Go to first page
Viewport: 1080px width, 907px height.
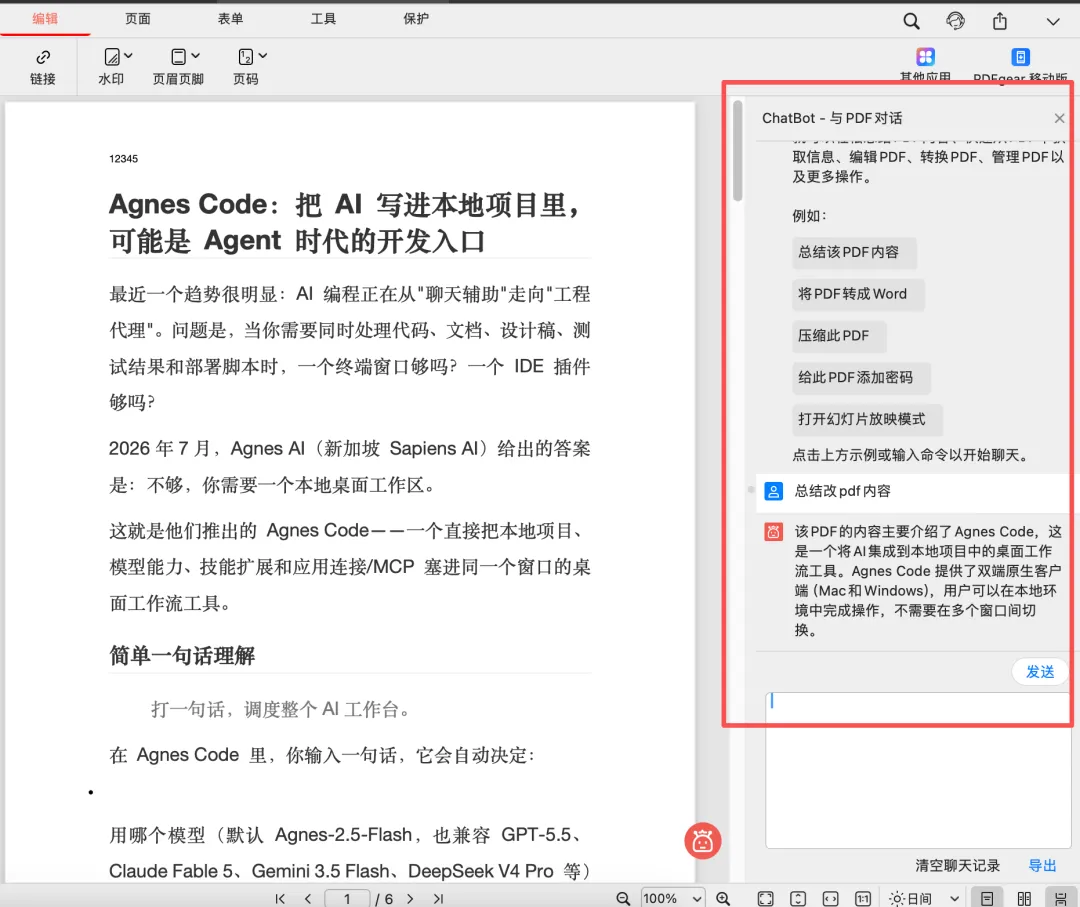coord(280,899)
